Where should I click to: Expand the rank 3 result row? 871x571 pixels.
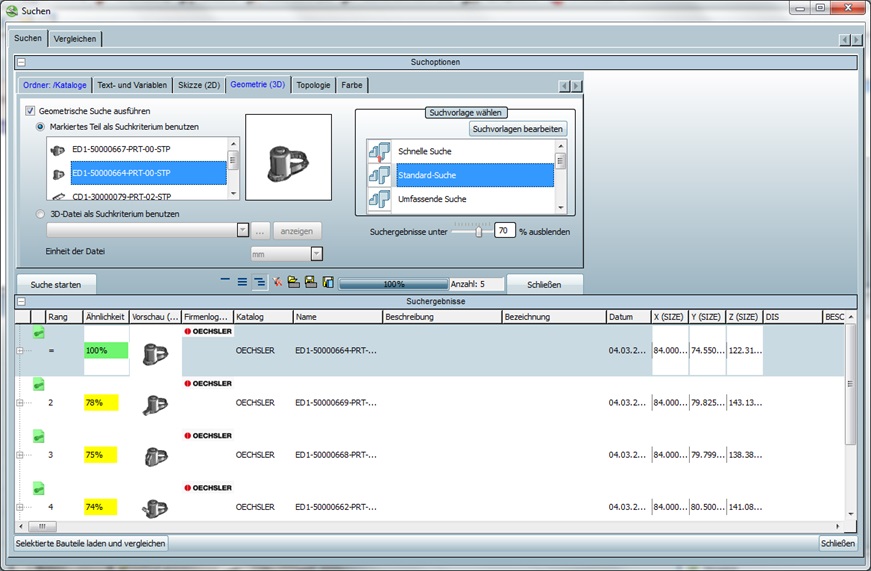coord(19,455)
